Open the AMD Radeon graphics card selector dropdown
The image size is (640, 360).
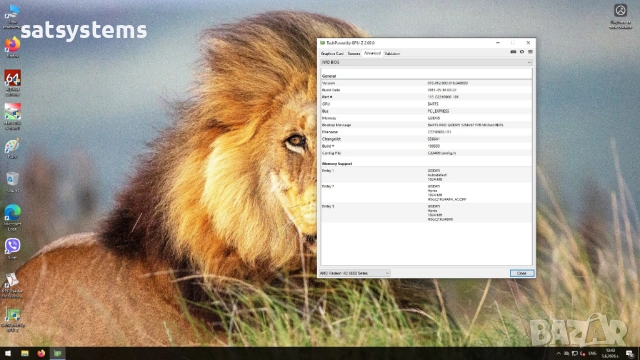point(354,273)
